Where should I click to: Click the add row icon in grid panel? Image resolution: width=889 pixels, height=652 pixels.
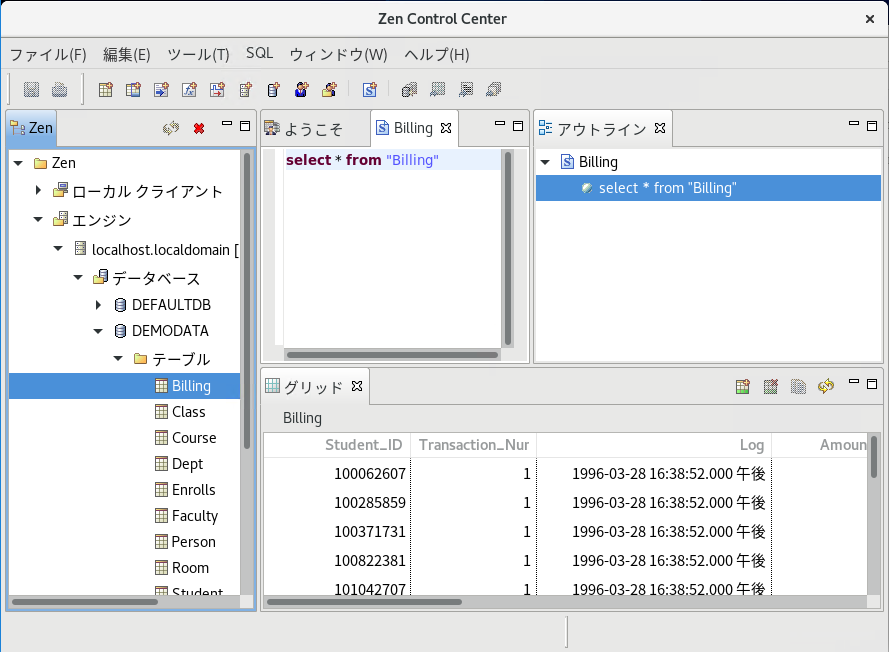pos(742,386)
